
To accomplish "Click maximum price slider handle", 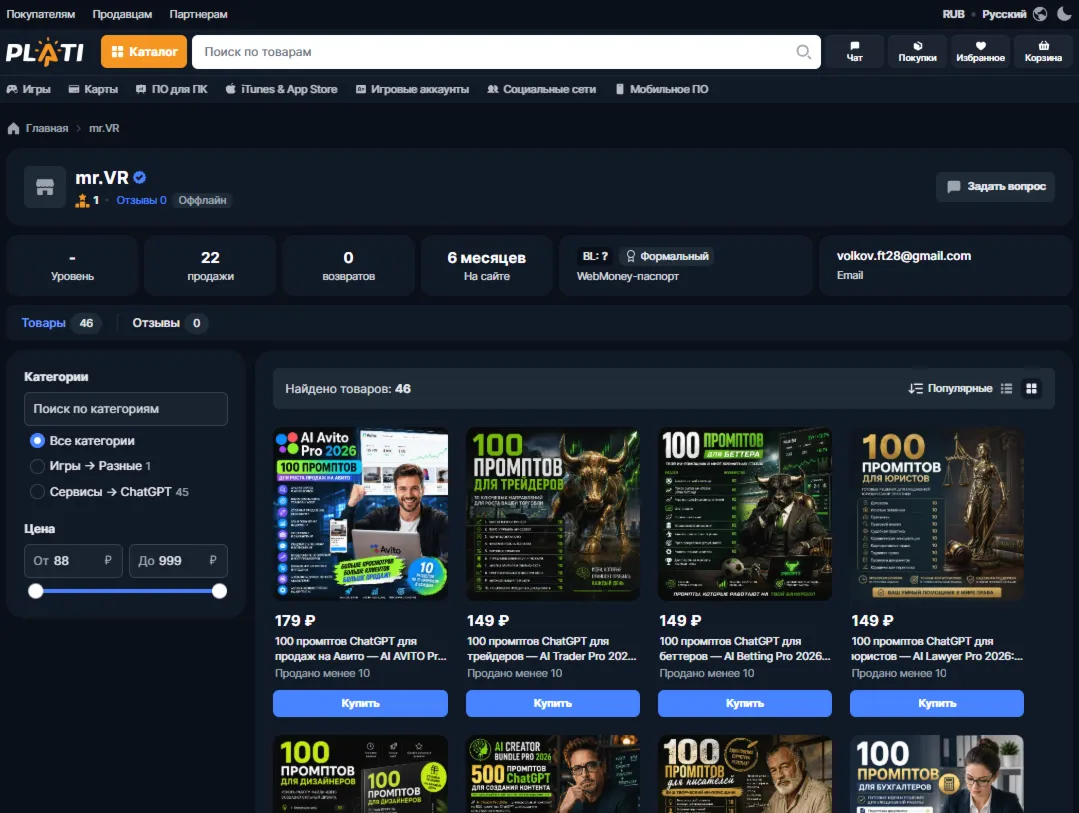I will coord(220,591).
